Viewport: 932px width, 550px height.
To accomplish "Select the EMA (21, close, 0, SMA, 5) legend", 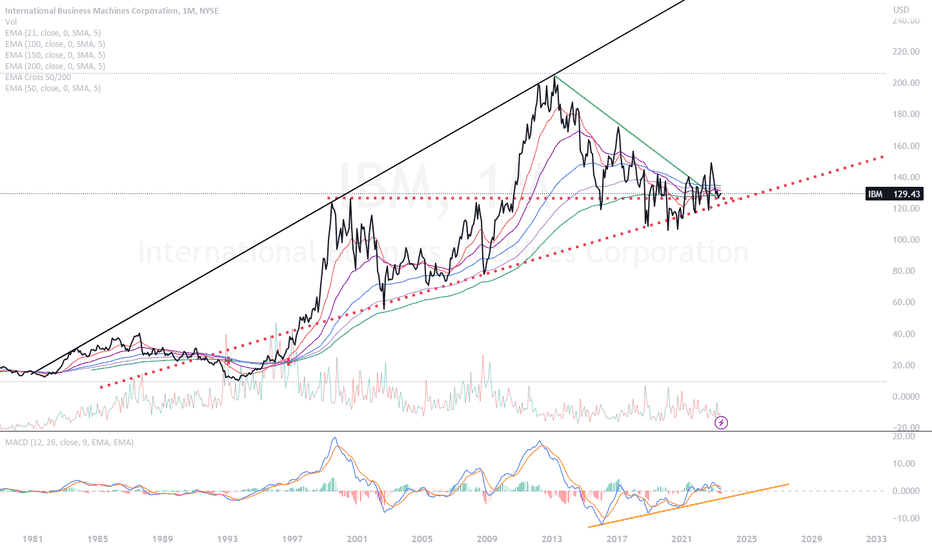I will click(x=53, y=33).
